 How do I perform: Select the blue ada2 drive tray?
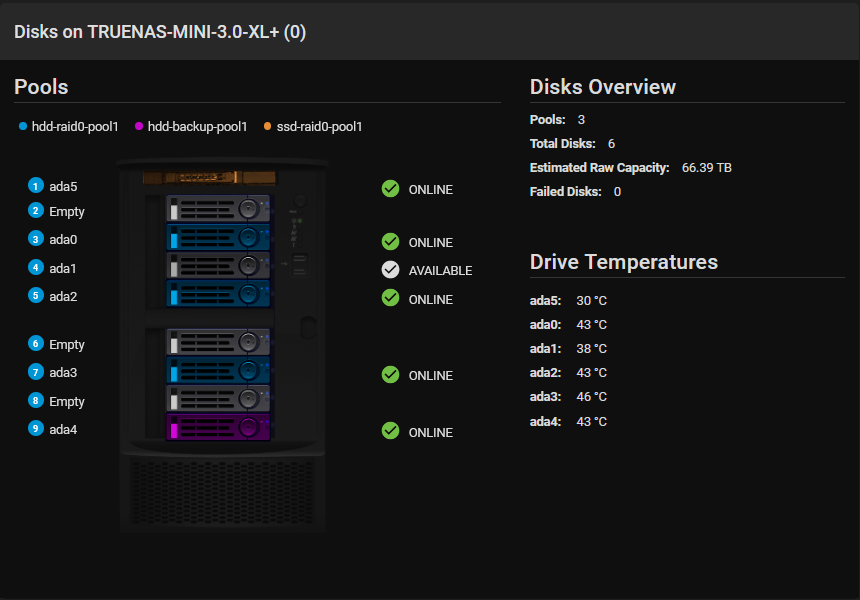coord(218,294)
